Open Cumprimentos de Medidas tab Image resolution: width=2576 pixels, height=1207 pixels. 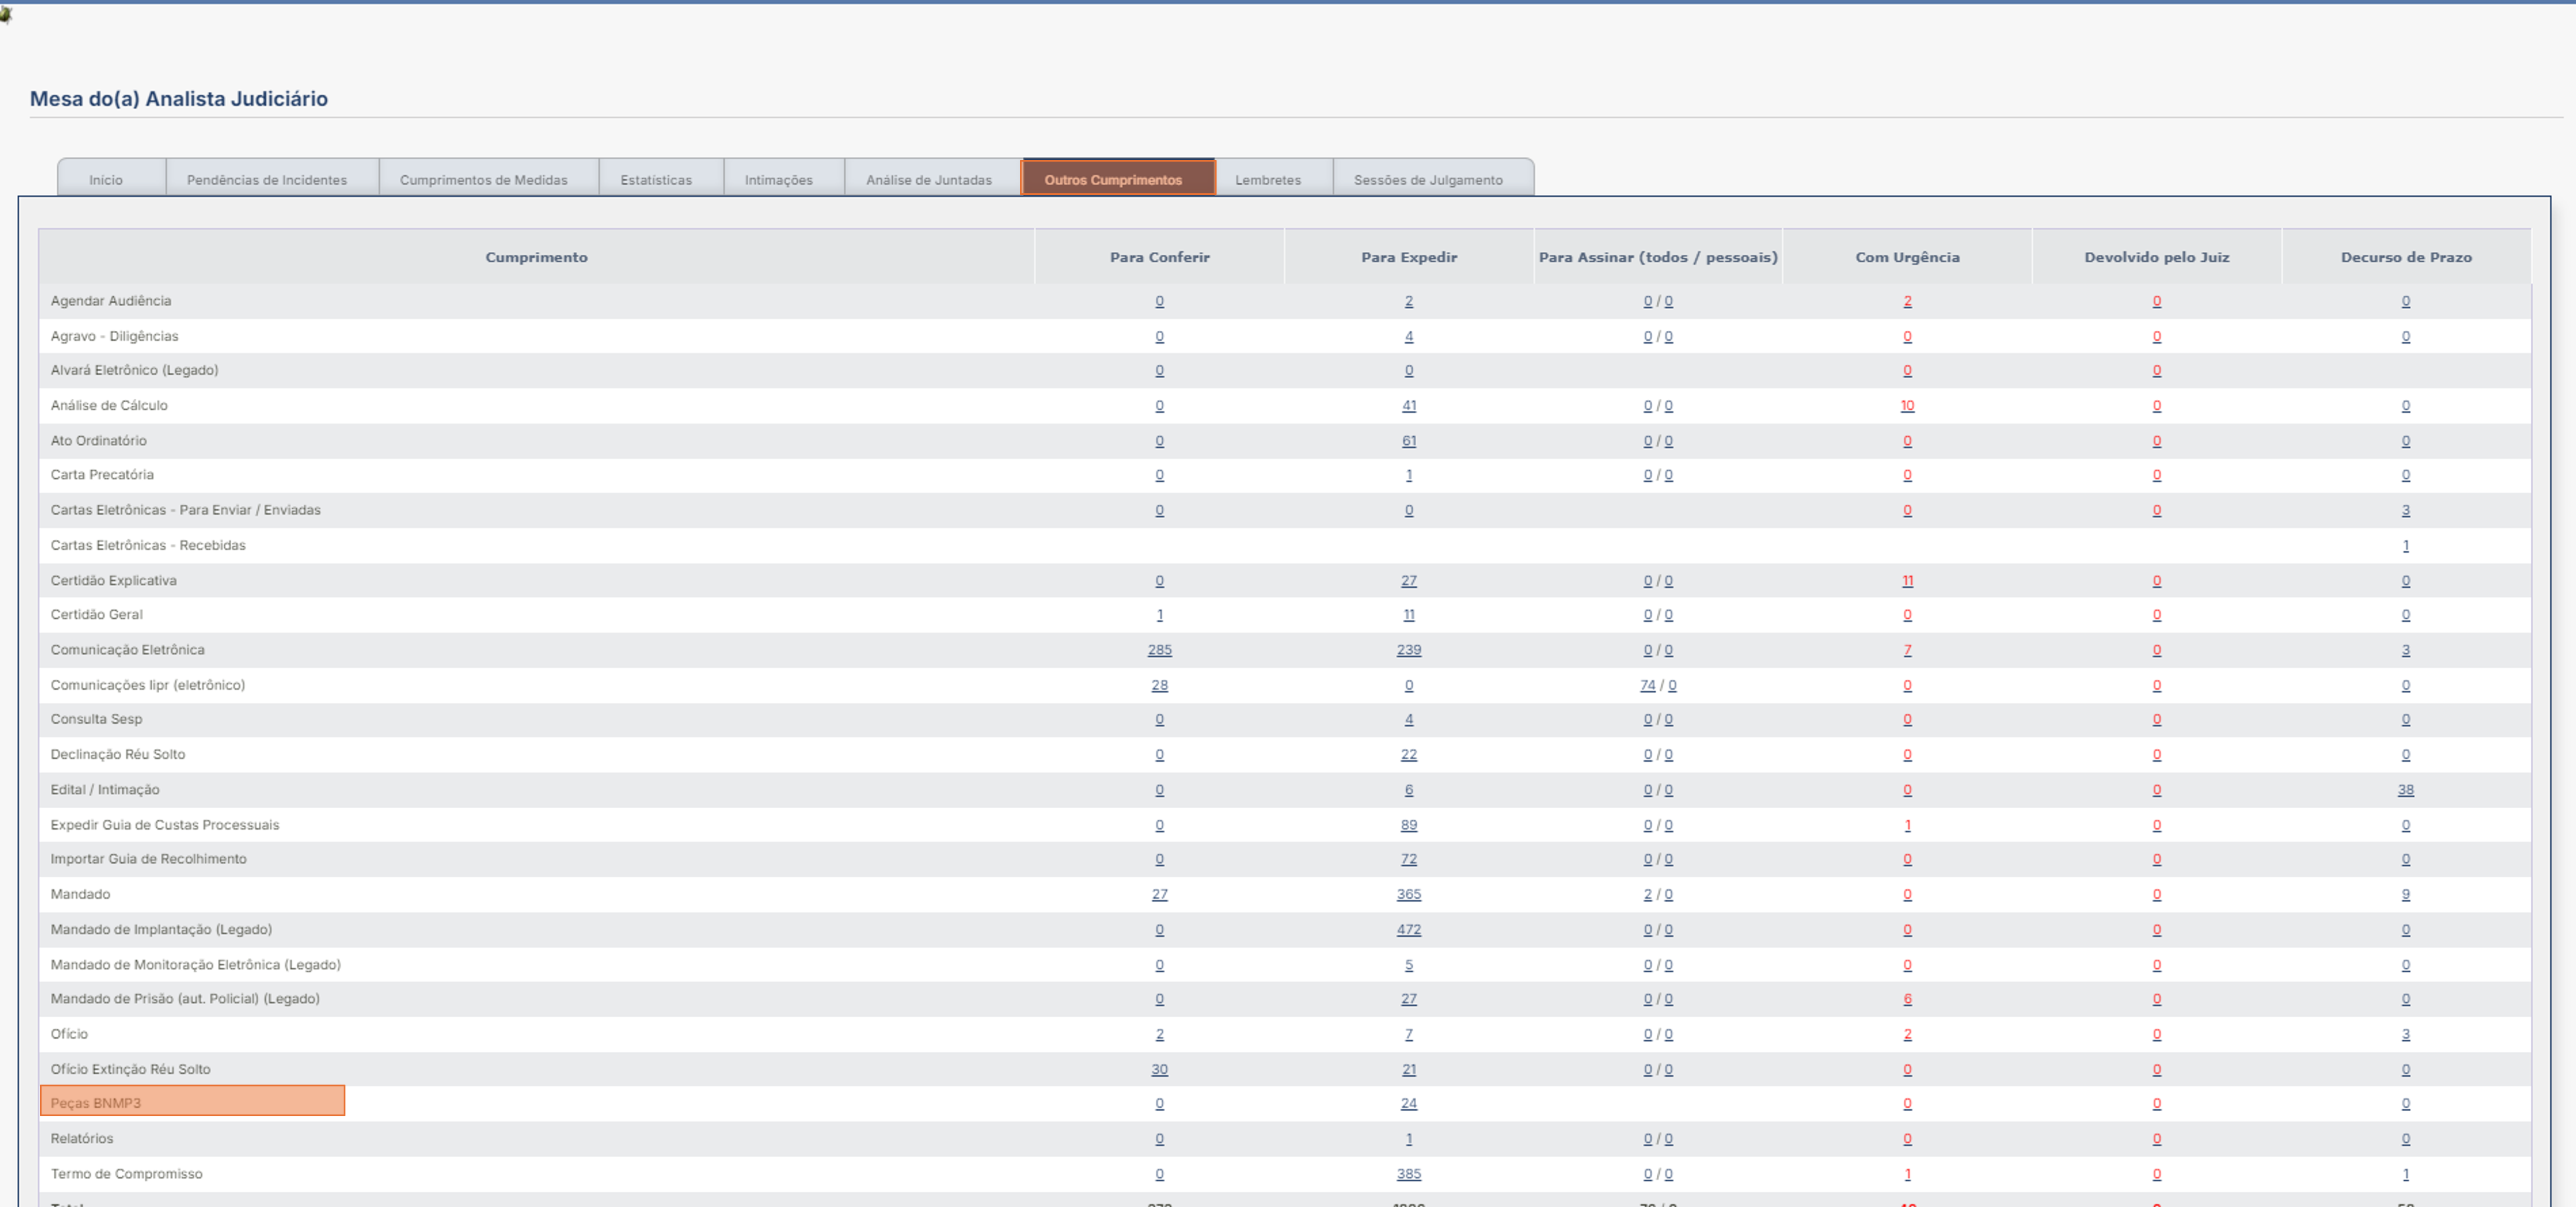(x=484, y=180)
